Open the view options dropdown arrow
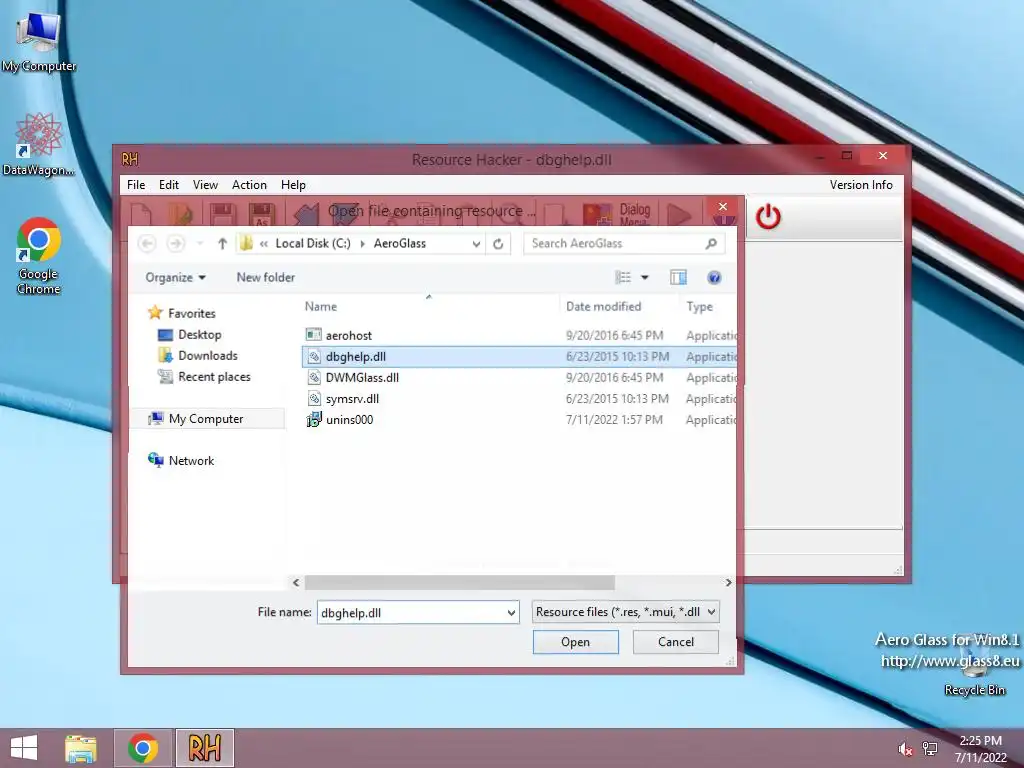This screenshot has width=1024, height=768. (645, 278)
